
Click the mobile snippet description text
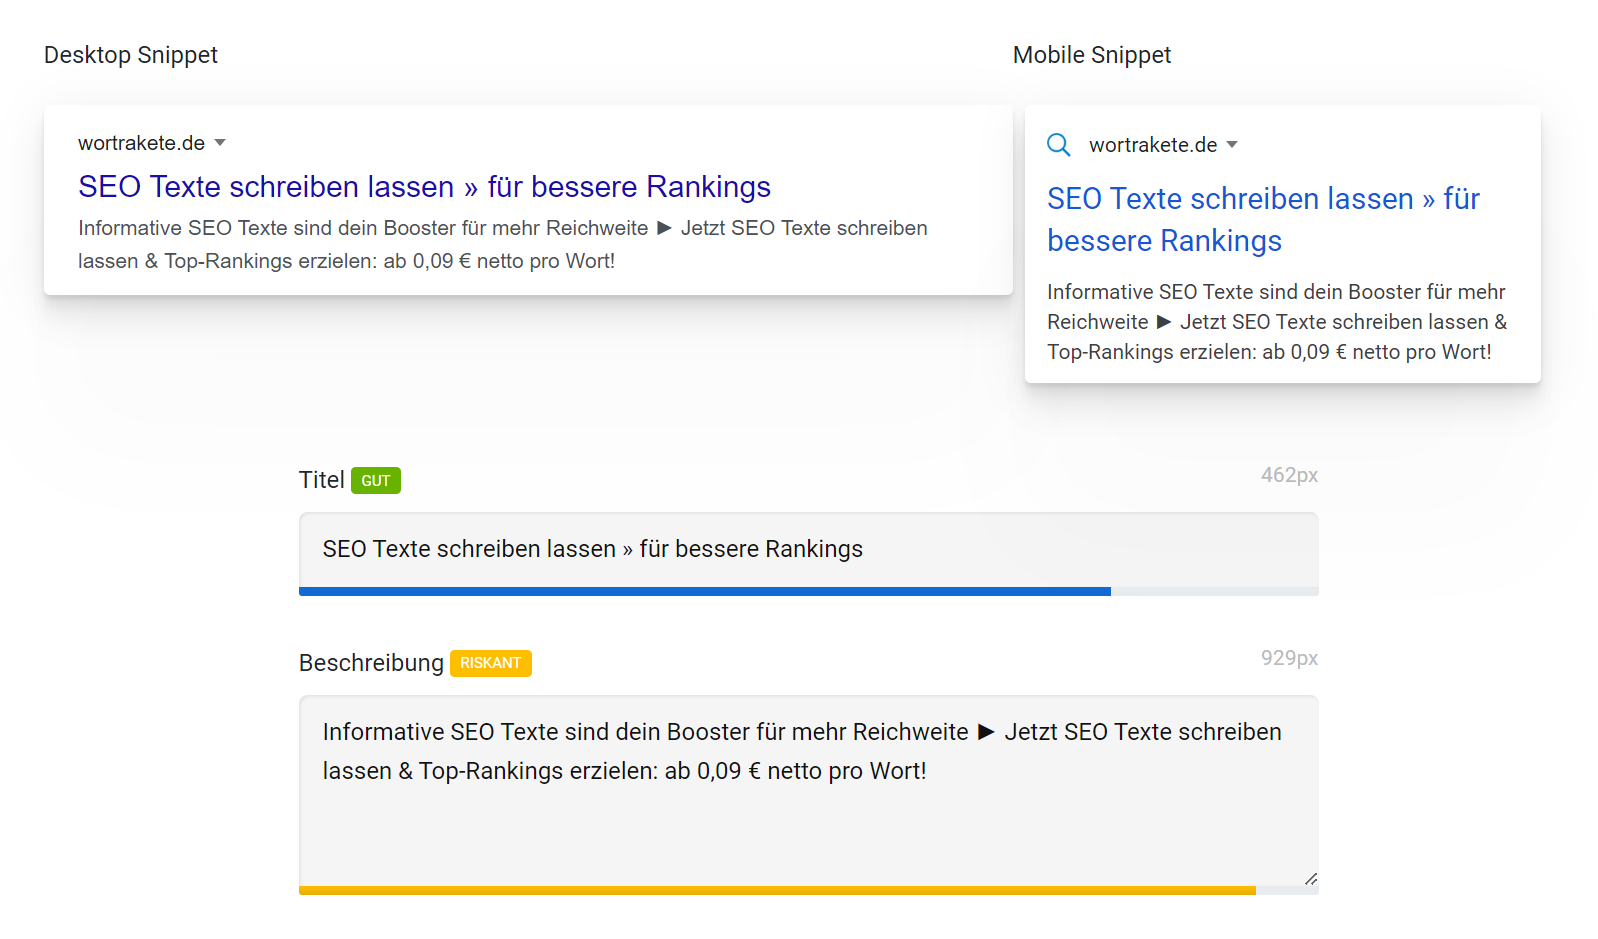point(1277,322)
